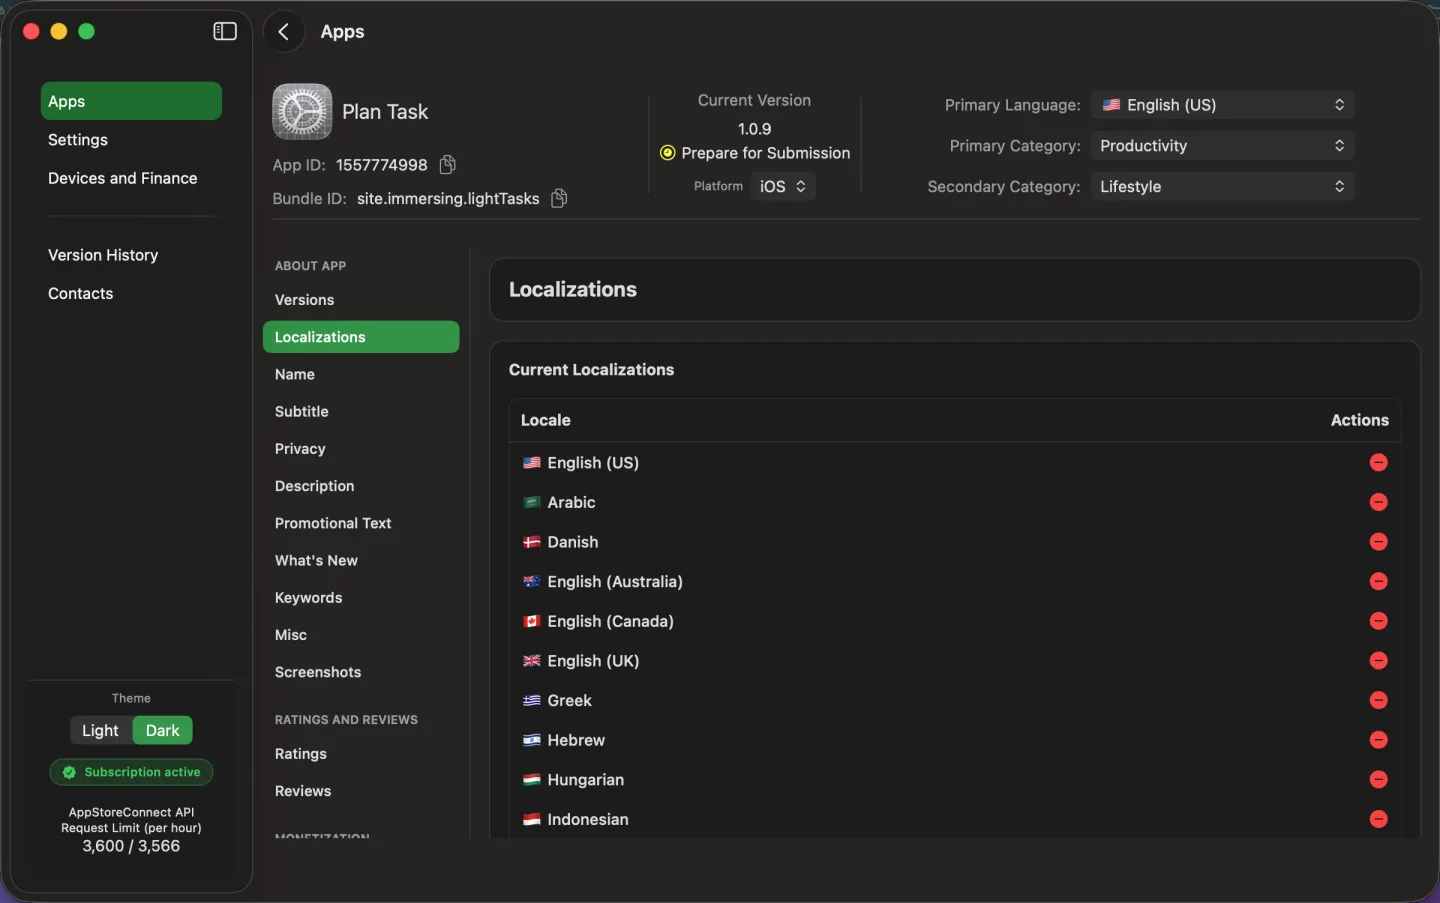
Task: Delete the Greek localization
Action: click(x=1378, y=700)
